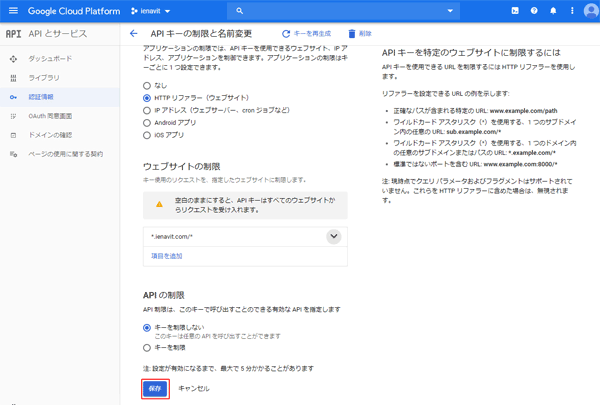
Task: Select IP アドレス radio option
Action: coord(147,111)
